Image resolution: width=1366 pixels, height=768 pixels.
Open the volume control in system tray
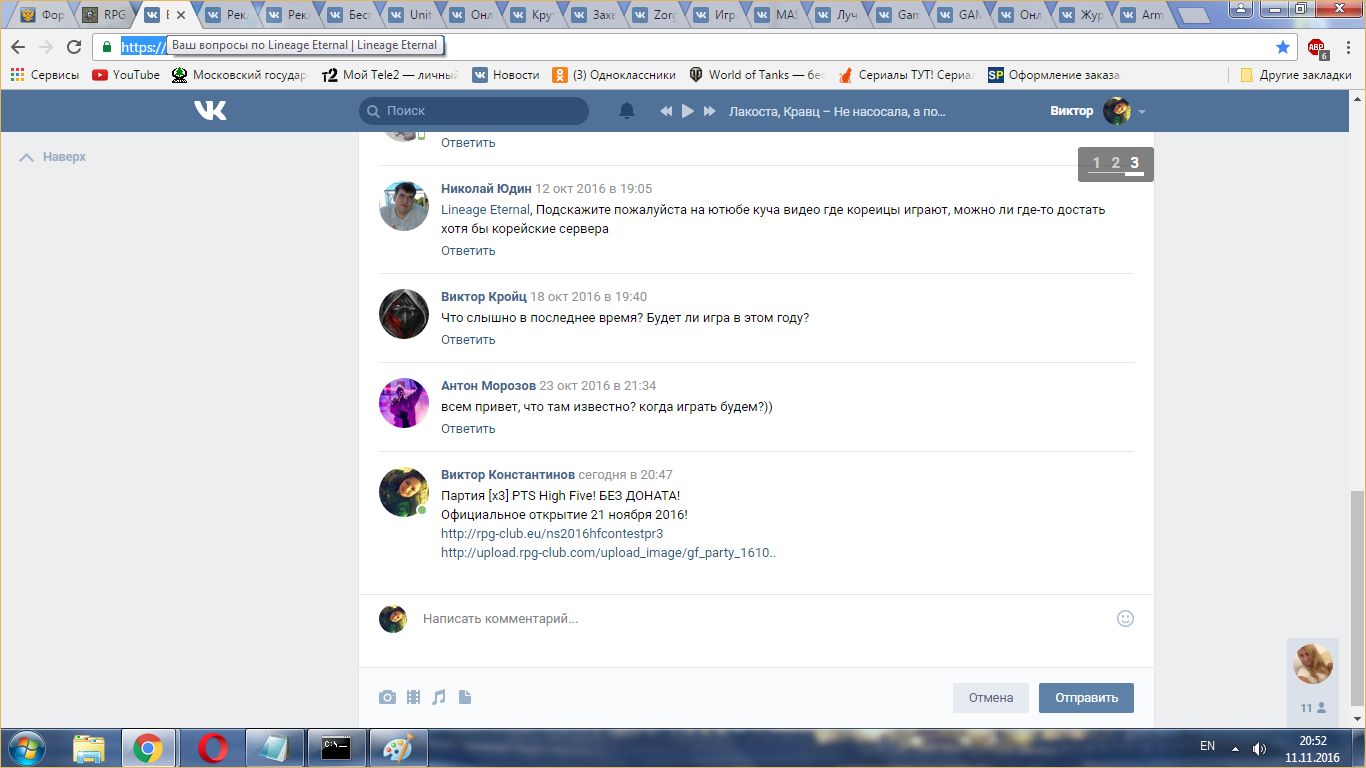(1260, 748)
